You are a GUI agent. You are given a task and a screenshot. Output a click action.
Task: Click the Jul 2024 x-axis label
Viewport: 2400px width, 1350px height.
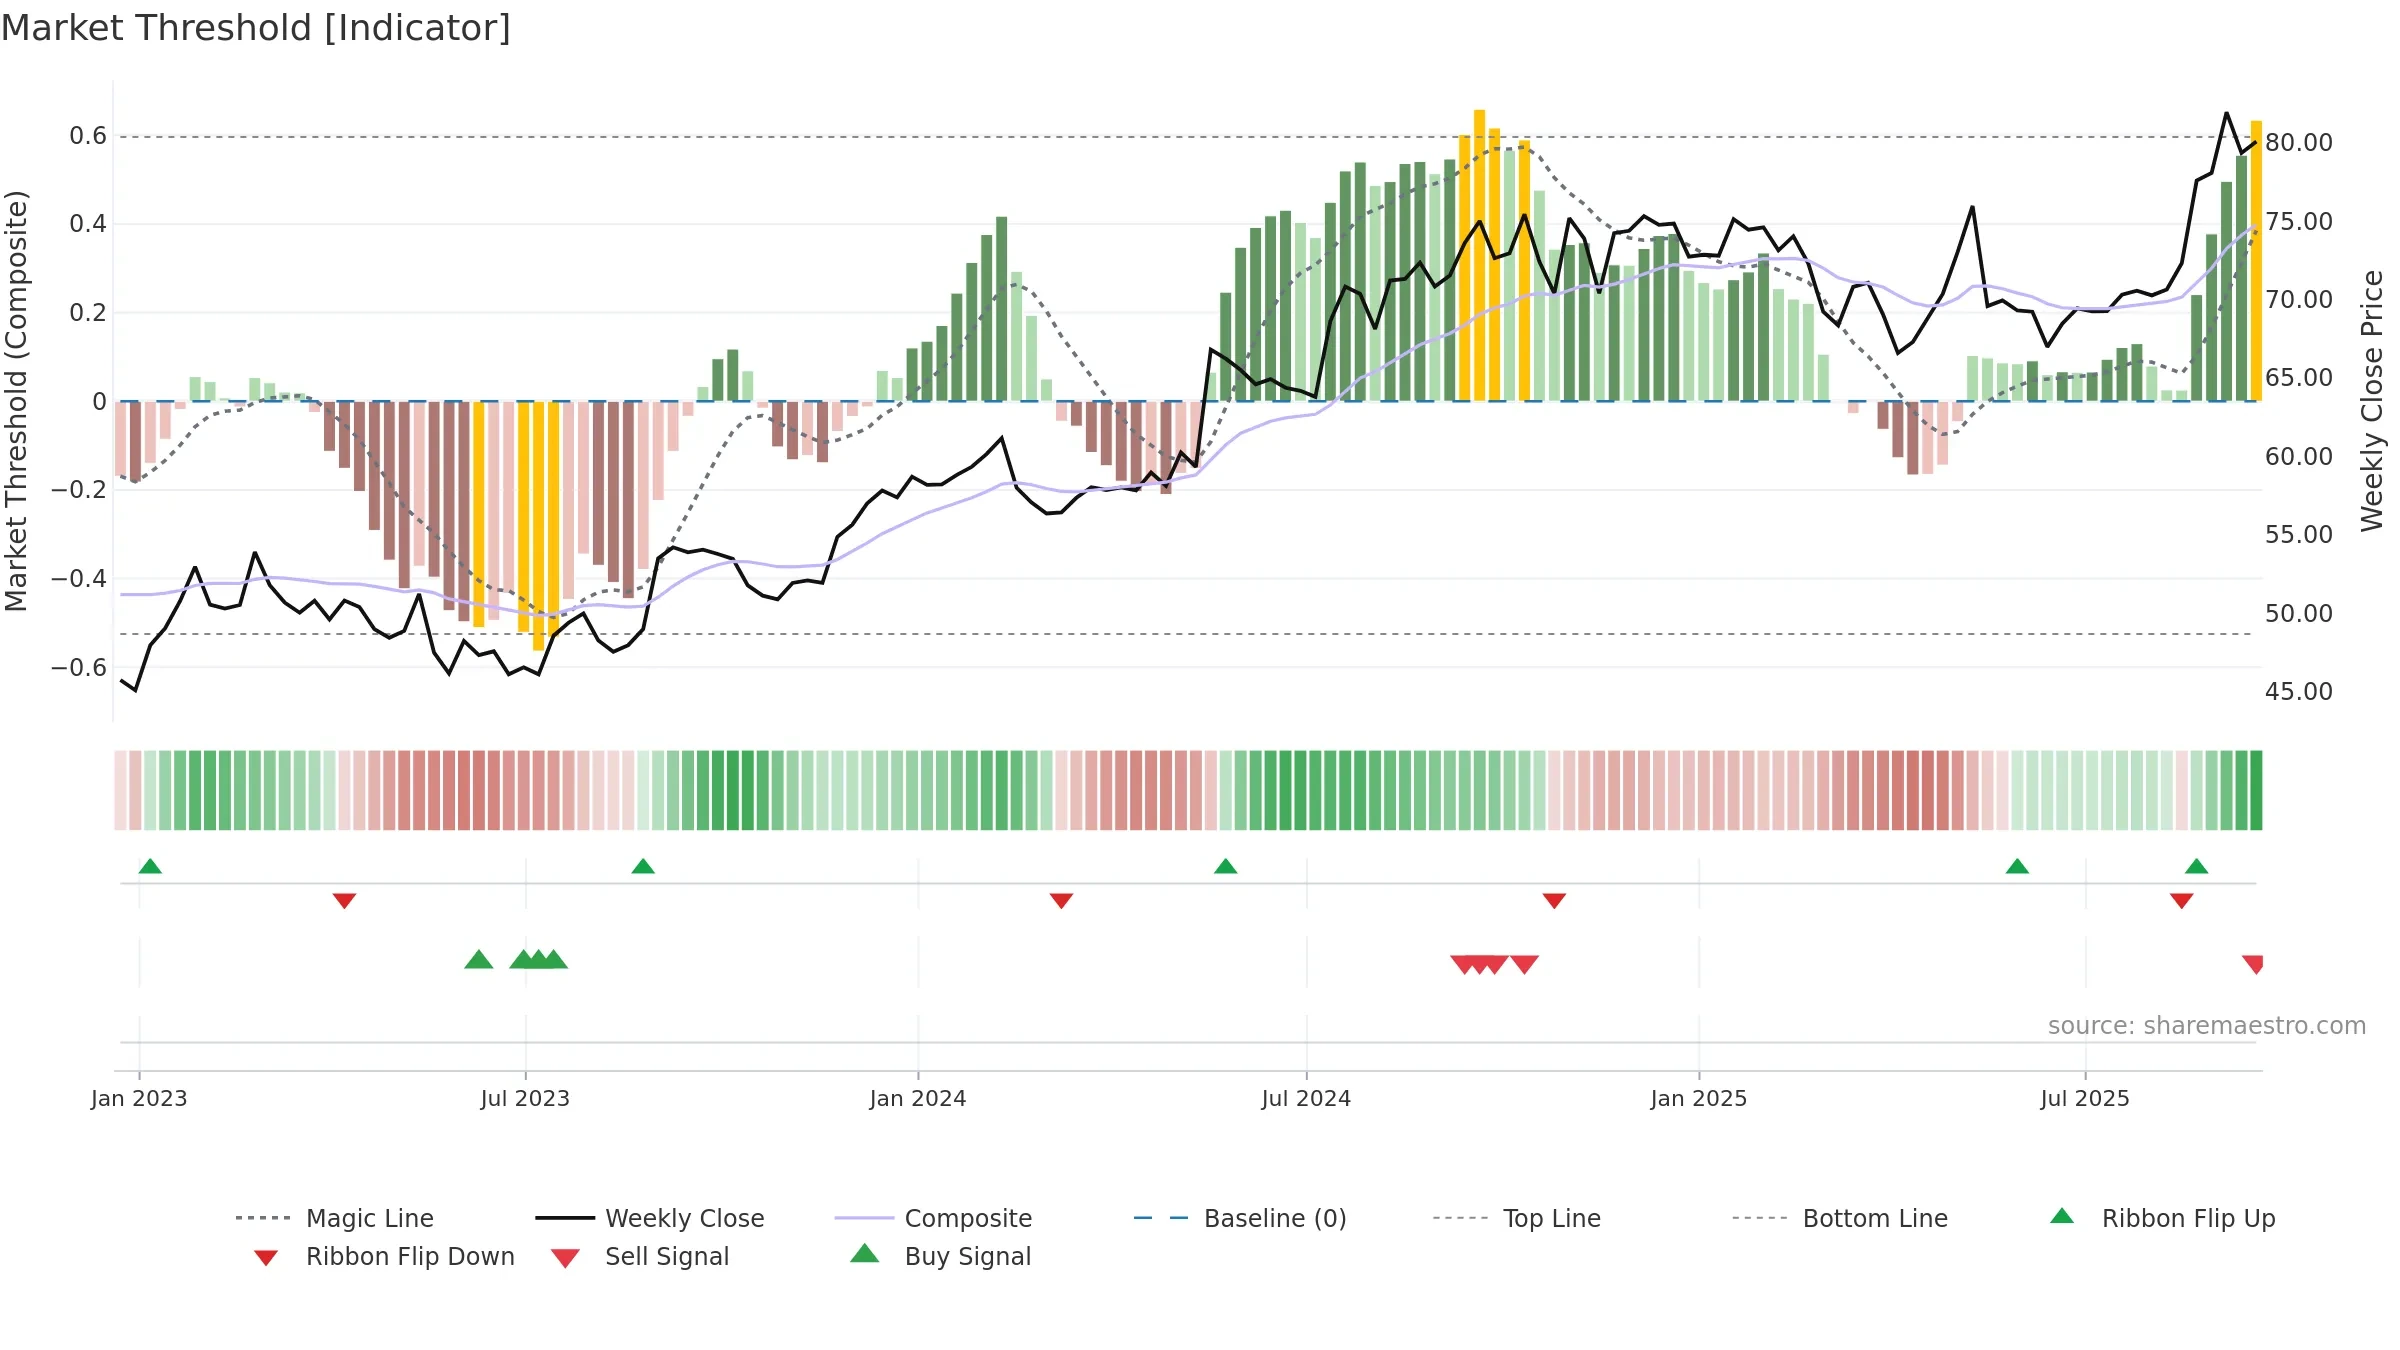pyautogui.click(x=1306, y=1099)
